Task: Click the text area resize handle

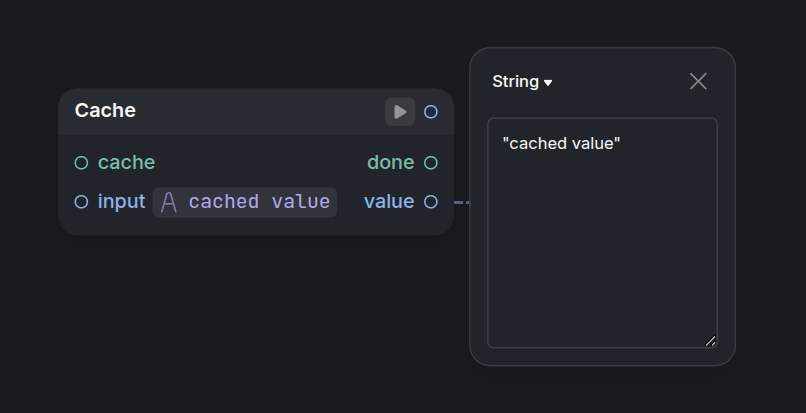Action: point(710,341)
